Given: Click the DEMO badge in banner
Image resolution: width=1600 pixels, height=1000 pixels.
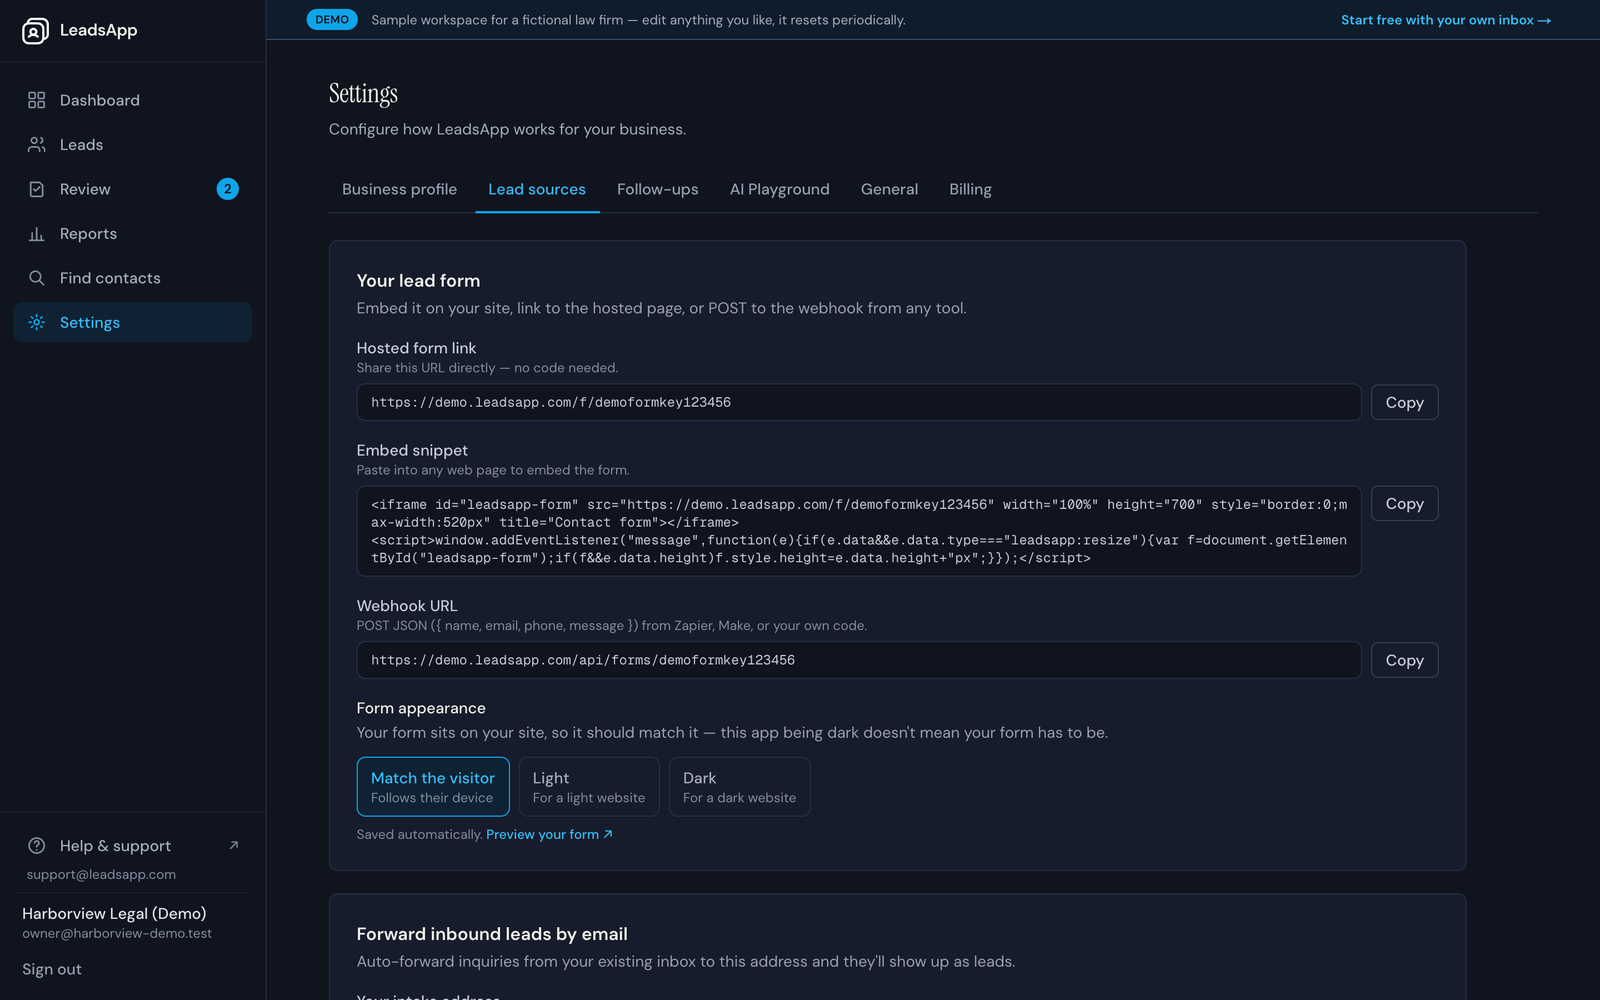Looking at the screenshot, I should click(x=332, y=20).
